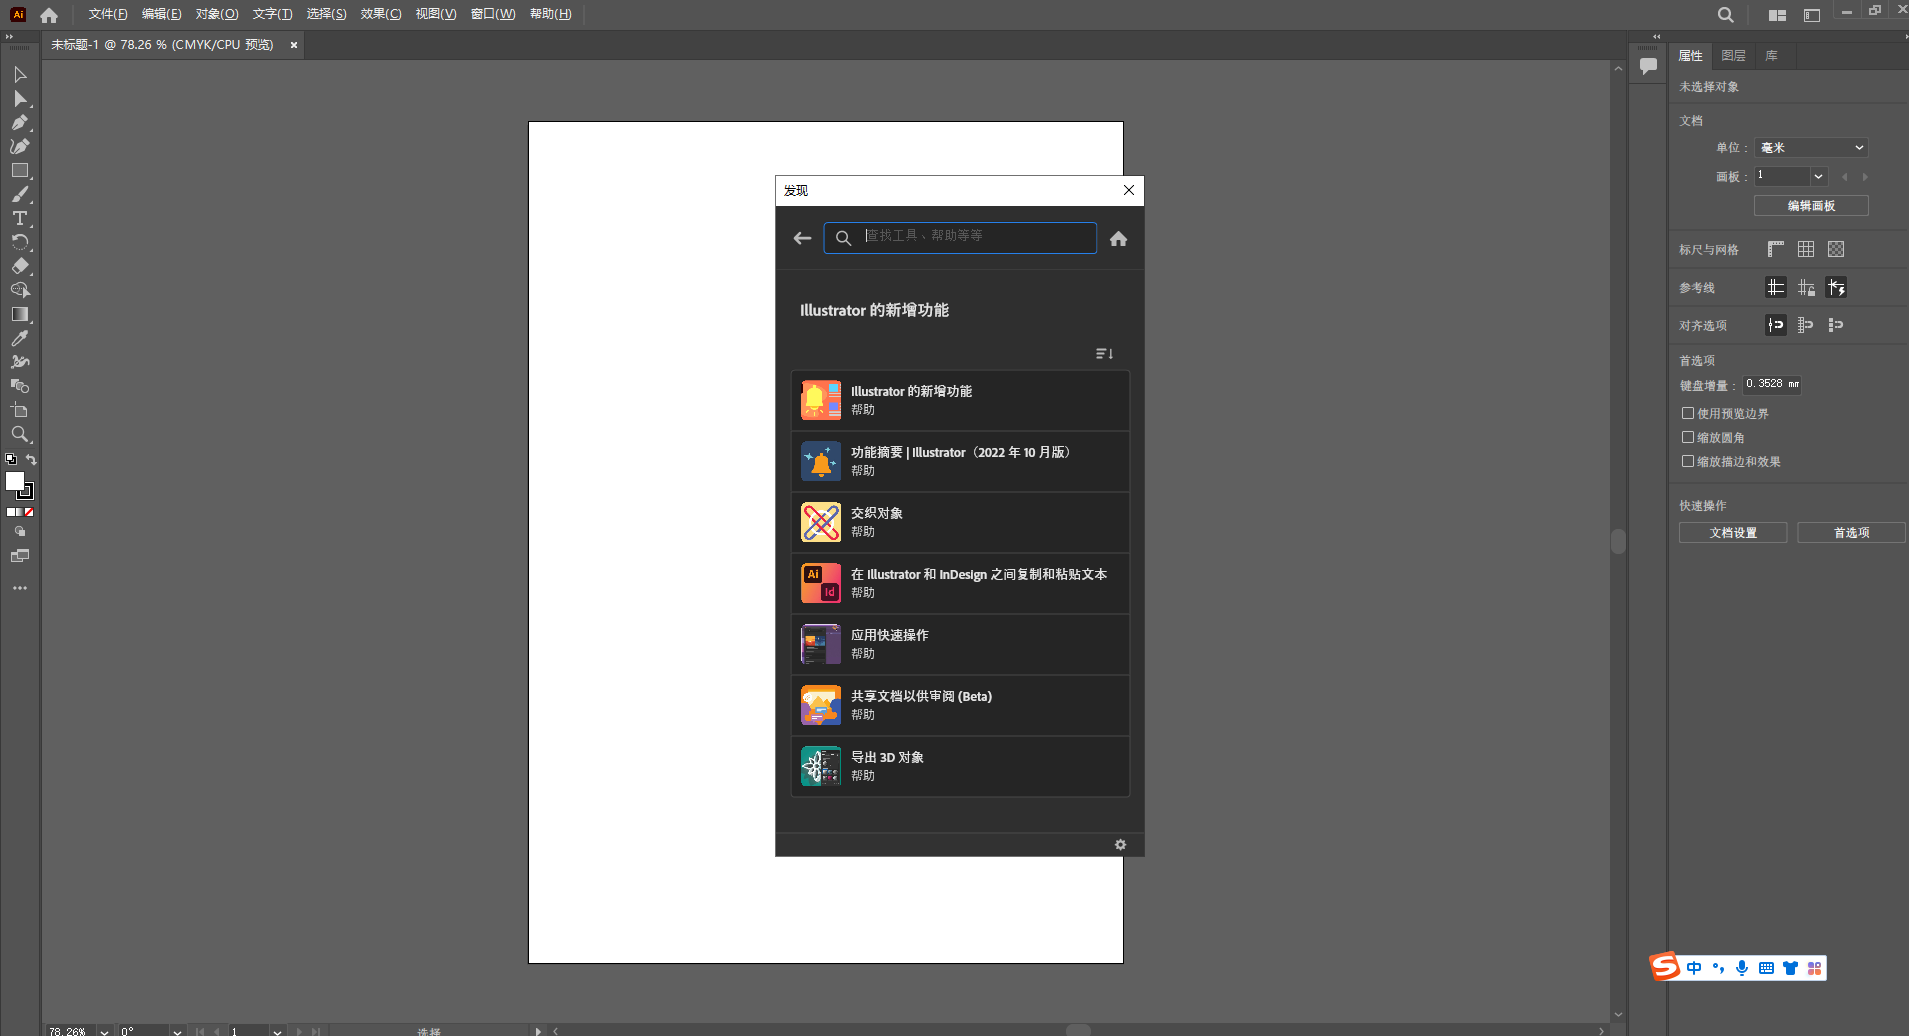Open the 单位 units dropdown
This screenshot has height=1036, width=1909.
[x=1811, y=148]
